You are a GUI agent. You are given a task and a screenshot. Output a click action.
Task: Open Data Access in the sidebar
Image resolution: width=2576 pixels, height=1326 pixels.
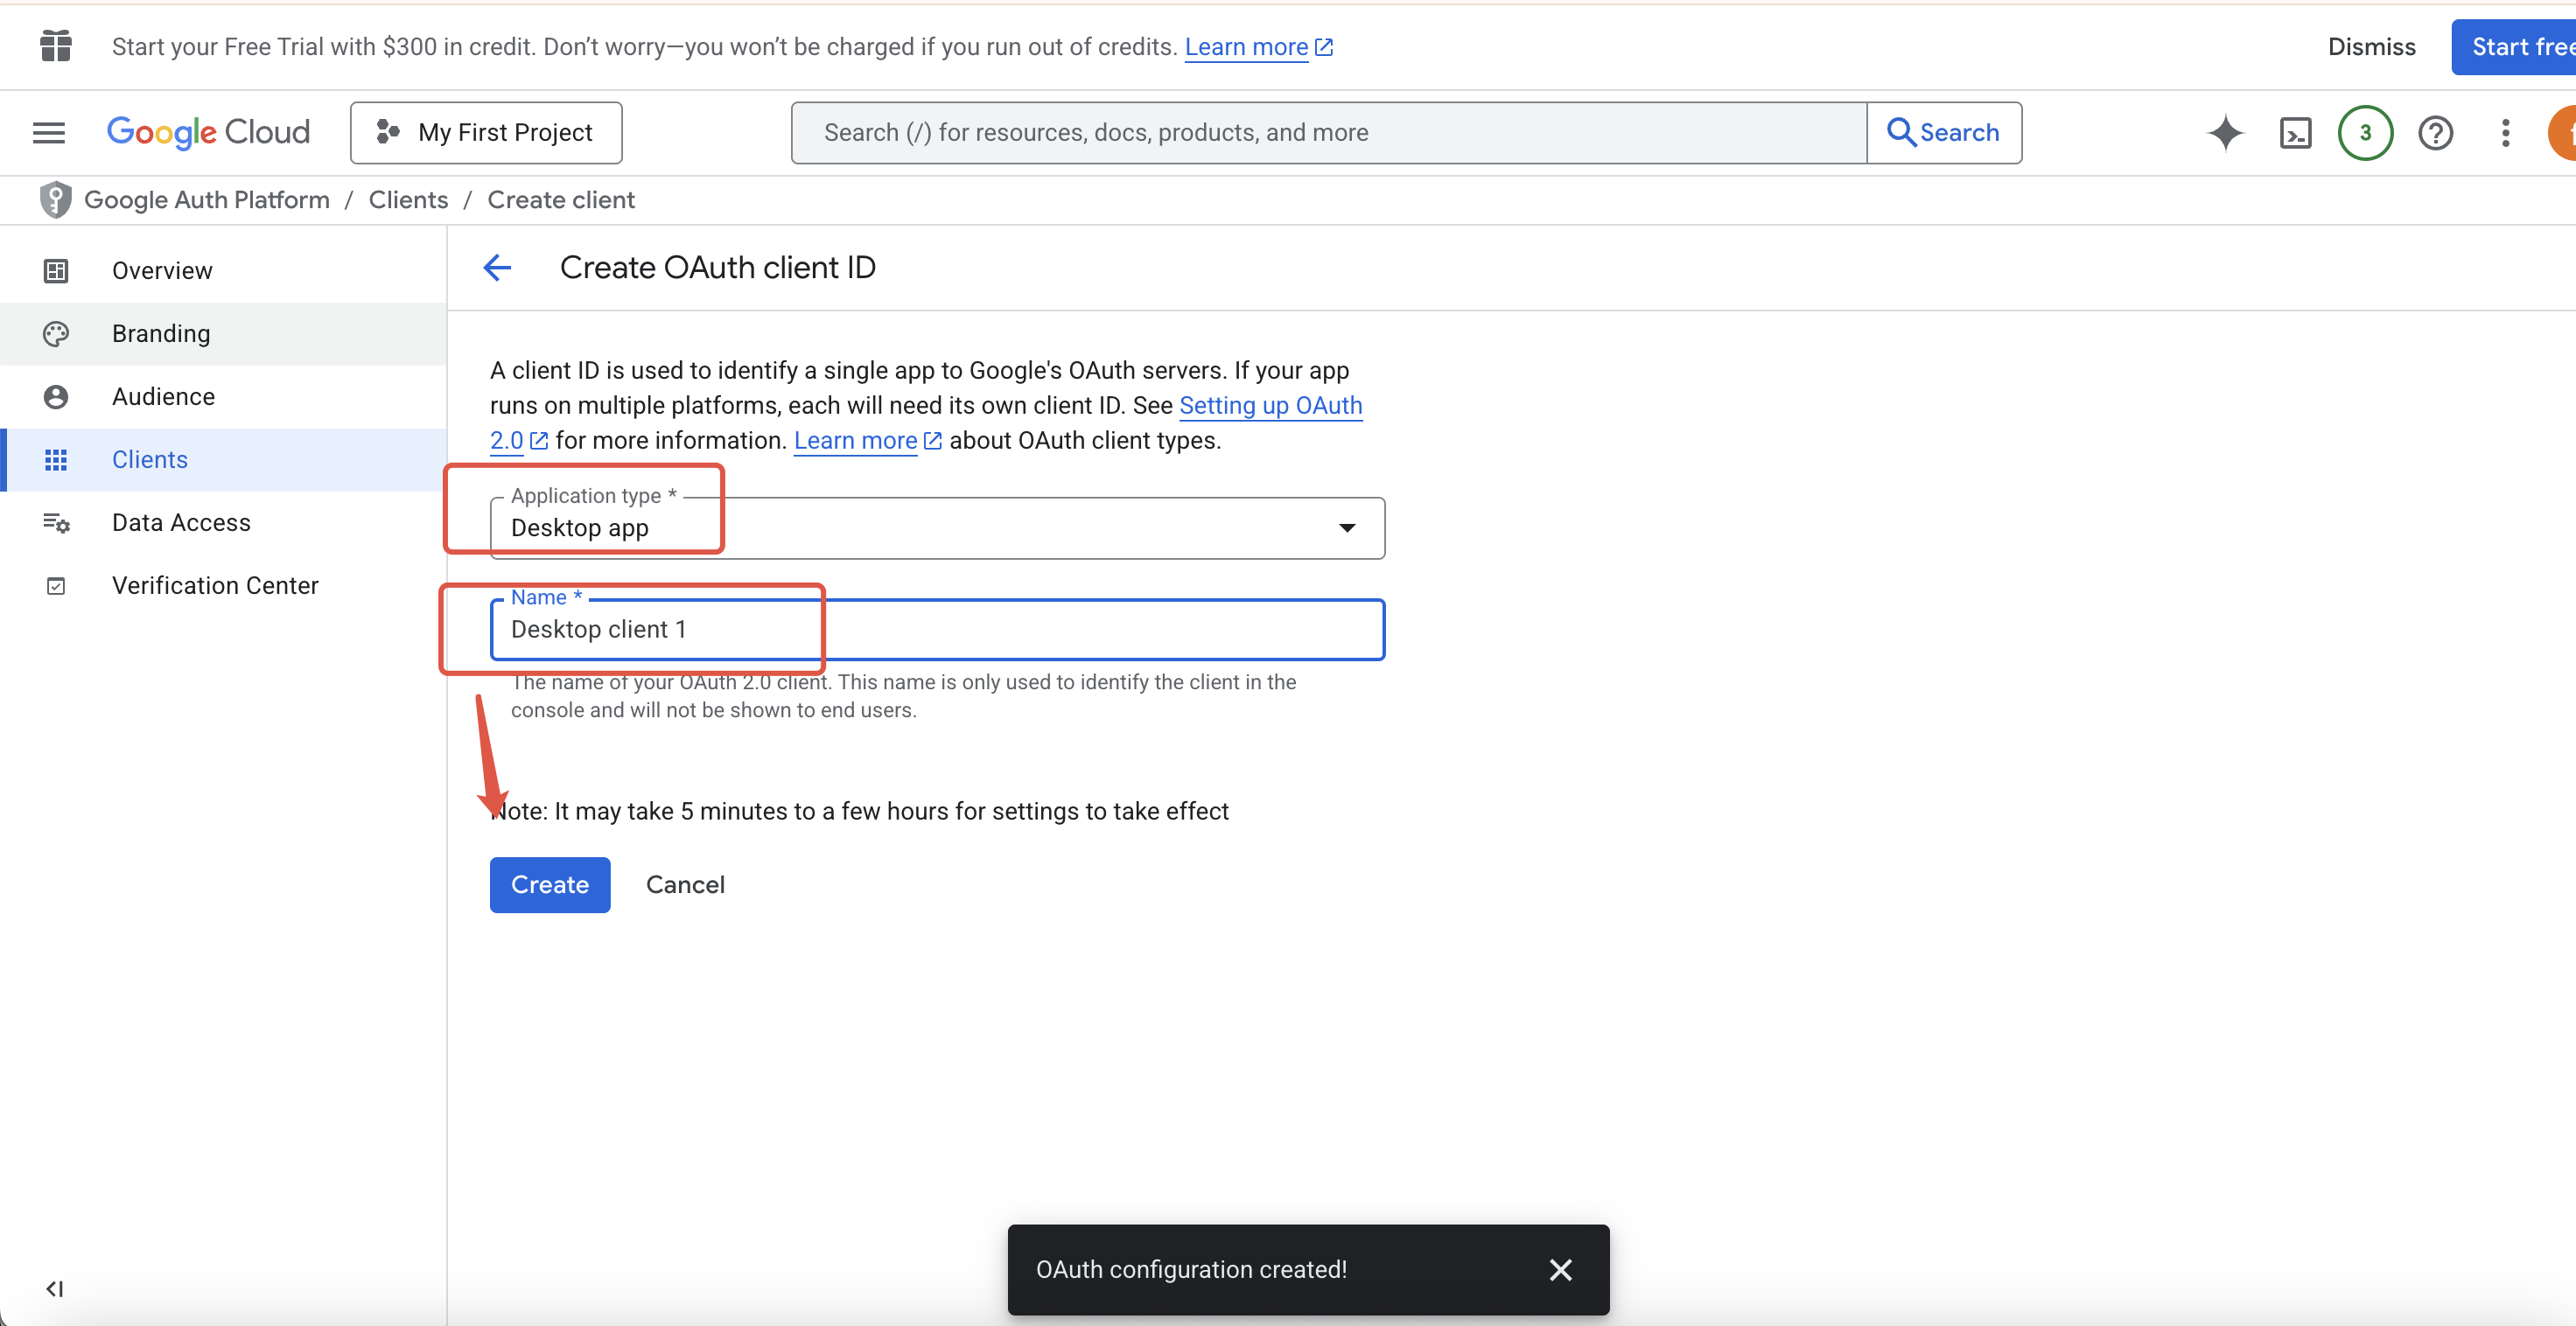tap(223, 522)
